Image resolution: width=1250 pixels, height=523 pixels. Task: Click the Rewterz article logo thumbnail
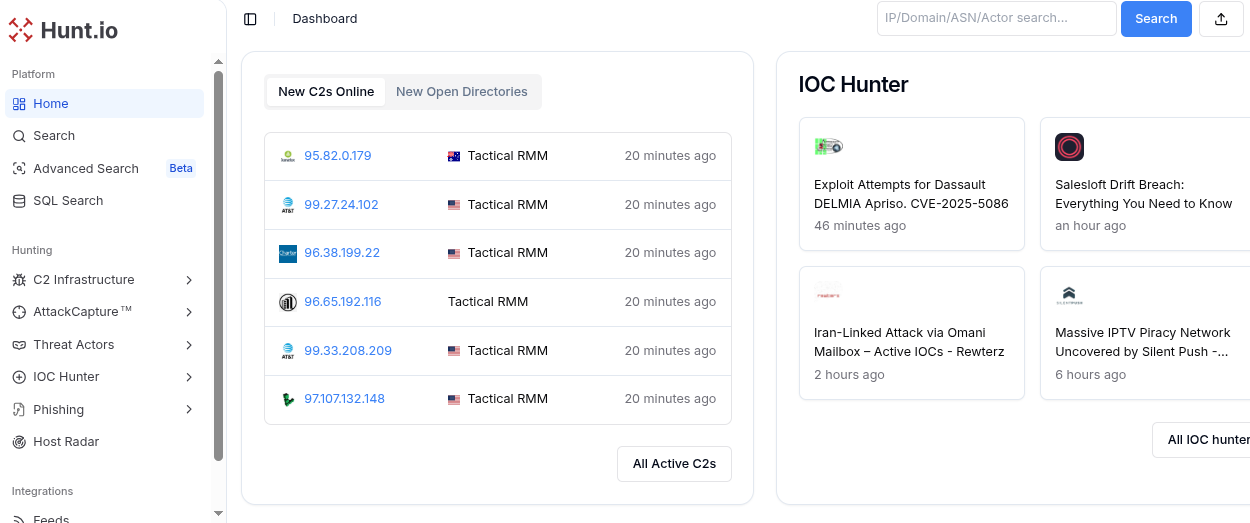point(828,295)
